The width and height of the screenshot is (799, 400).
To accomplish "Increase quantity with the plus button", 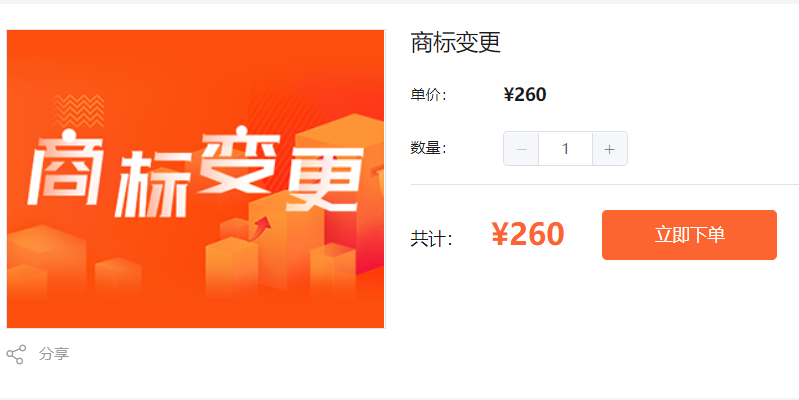I will point(609,149).
